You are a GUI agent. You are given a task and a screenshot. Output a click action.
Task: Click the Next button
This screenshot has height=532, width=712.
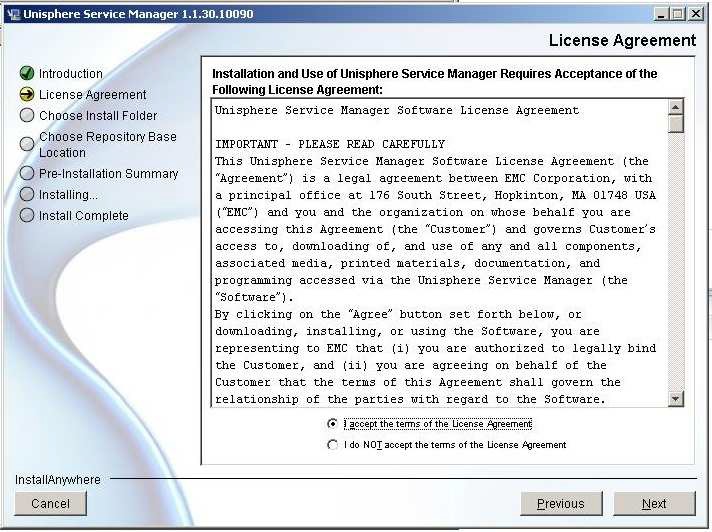[x=654, y=503]
